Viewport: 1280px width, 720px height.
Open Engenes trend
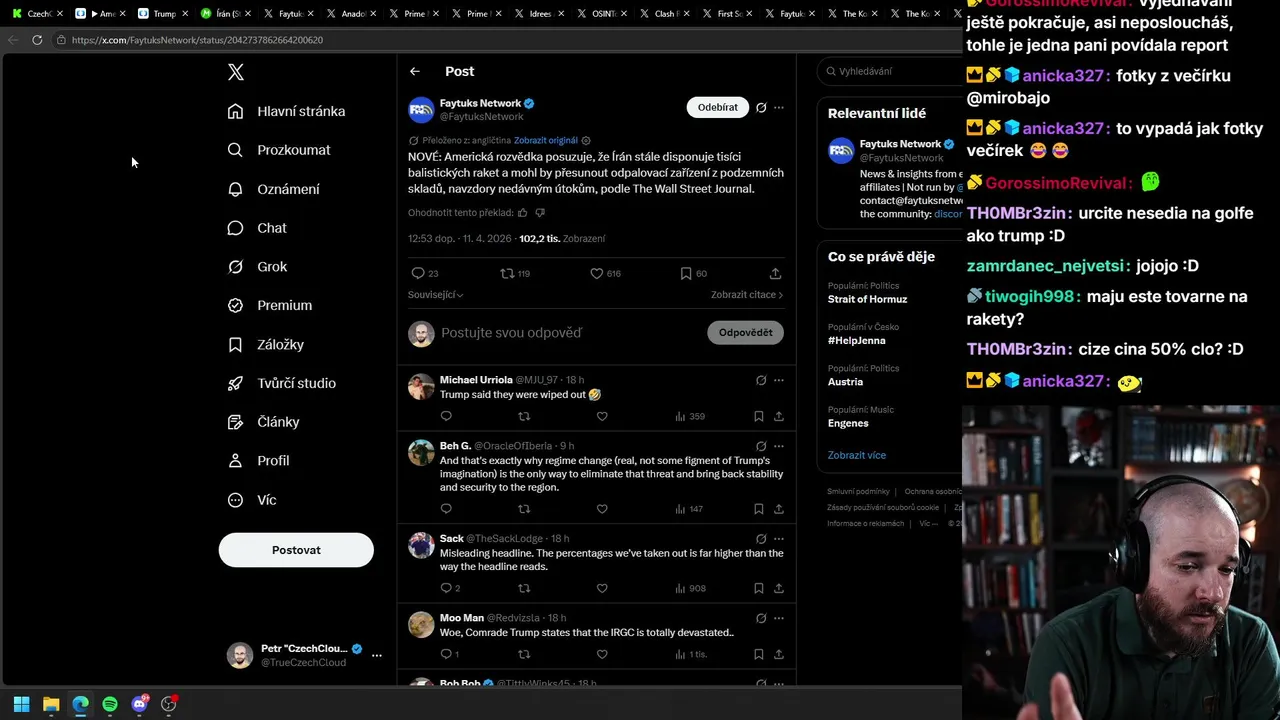(848, 423)
